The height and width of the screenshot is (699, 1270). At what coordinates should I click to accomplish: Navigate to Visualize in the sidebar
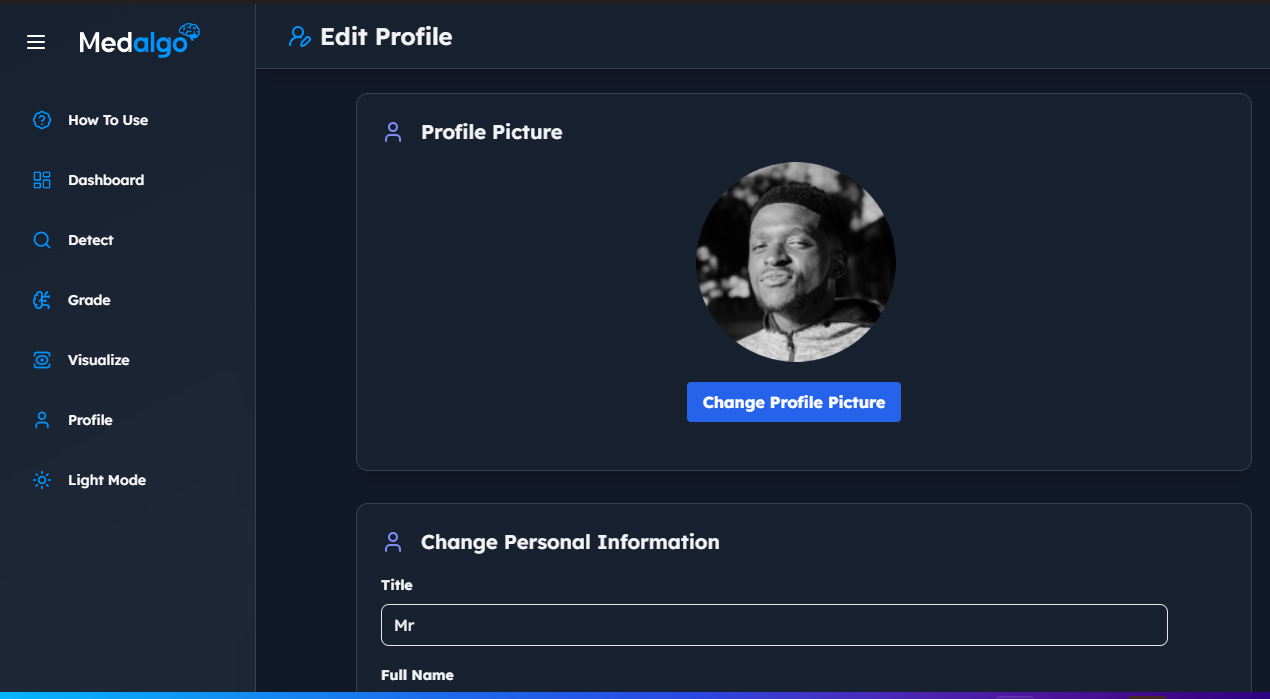pyautogui.click(x=98, y=360)
